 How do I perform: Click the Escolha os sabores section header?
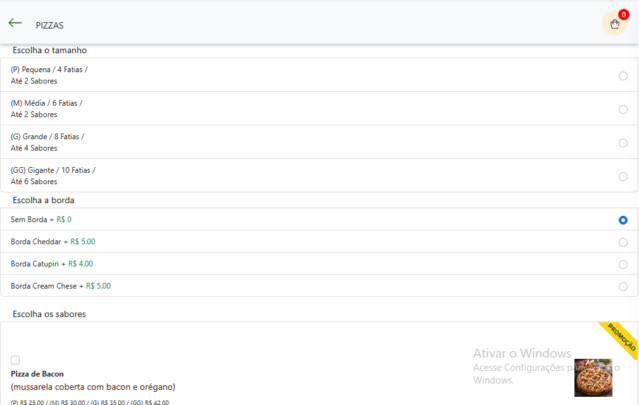pyautogui.click(x=49, y=314)
